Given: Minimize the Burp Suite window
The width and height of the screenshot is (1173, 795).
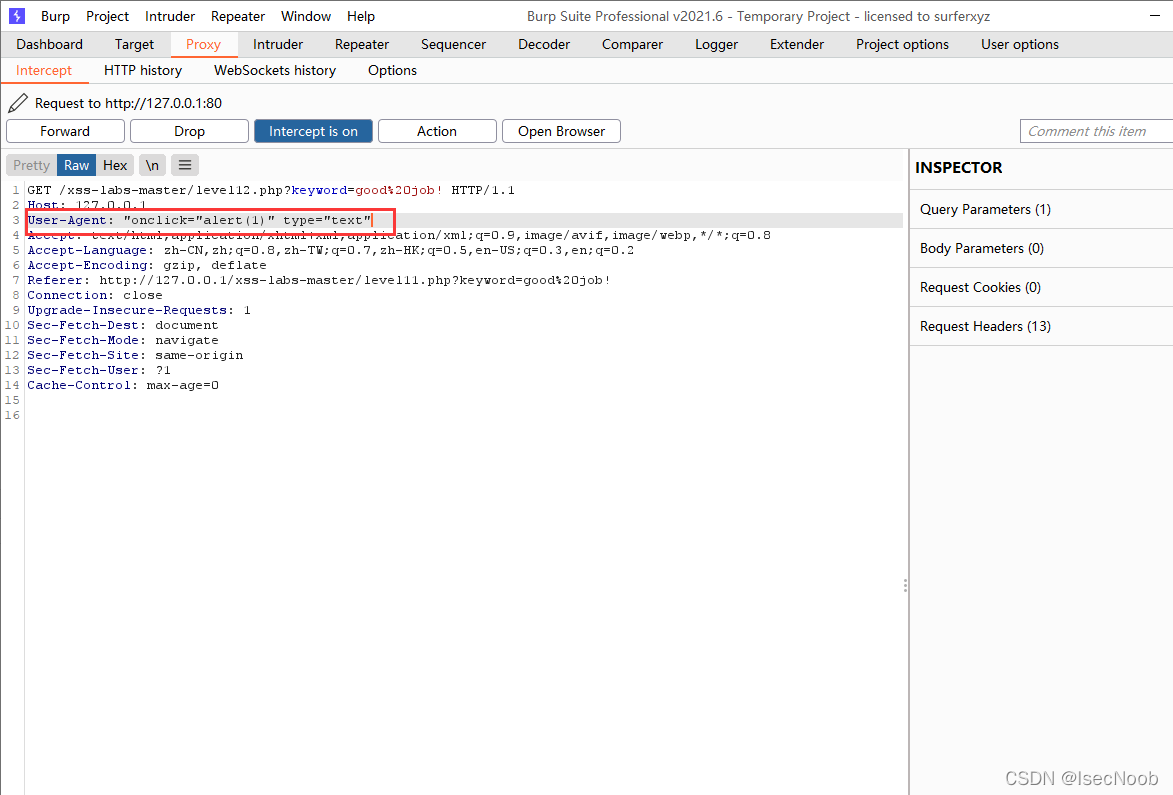Looking at the screenshot, I should pyautogui.click(x=1154, y=16).
